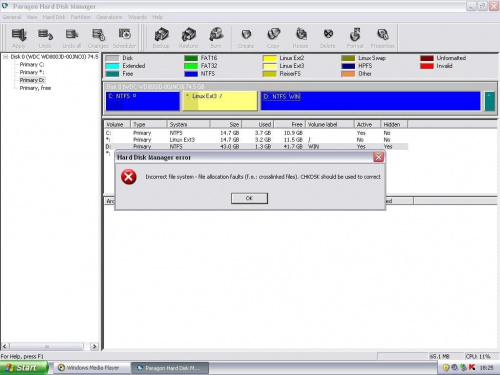Select the D: NTFS 43.0 GB row

[256, 146]
